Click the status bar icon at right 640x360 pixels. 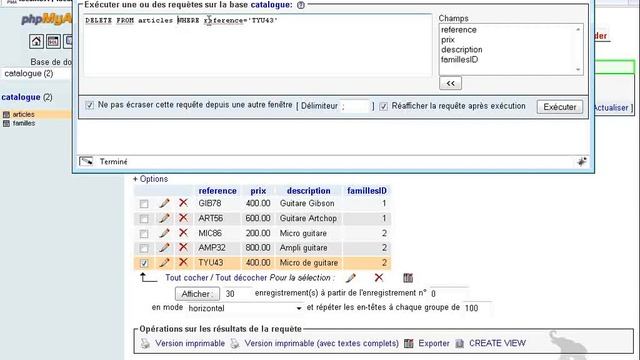[582, 162]
